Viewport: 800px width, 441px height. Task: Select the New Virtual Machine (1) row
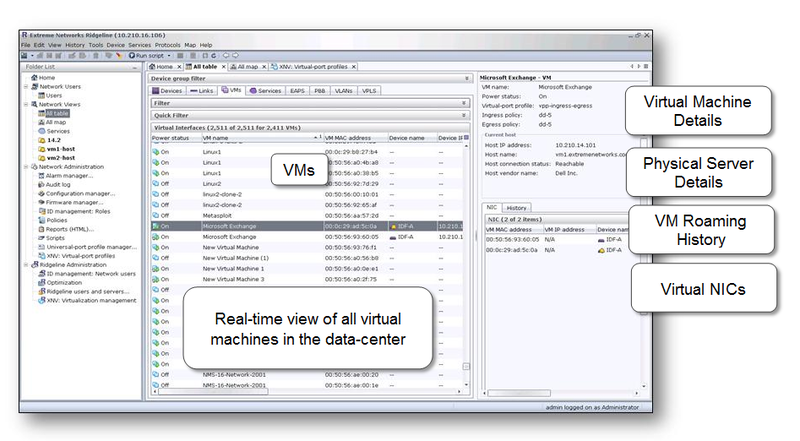307,258
